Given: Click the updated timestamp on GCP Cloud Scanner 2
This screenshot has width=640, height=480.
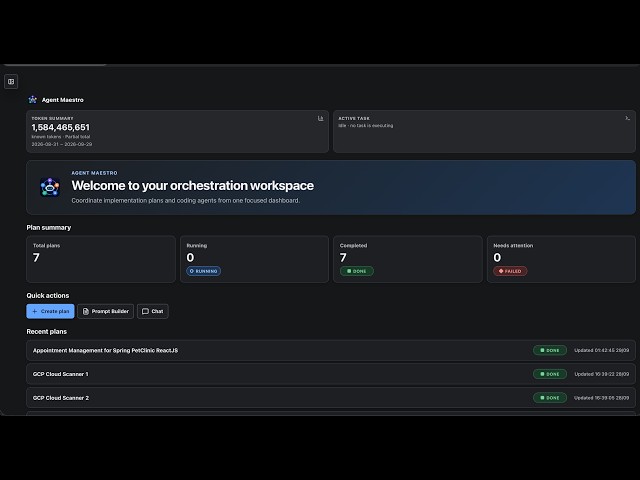Looking at the screenshot, I should tap(602, 398).
